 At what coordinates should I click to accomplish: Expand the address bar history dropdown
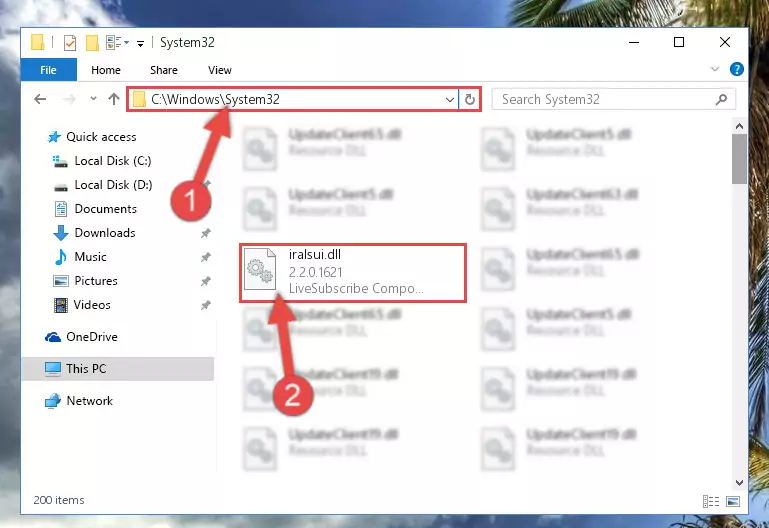[x=449, y=100]
